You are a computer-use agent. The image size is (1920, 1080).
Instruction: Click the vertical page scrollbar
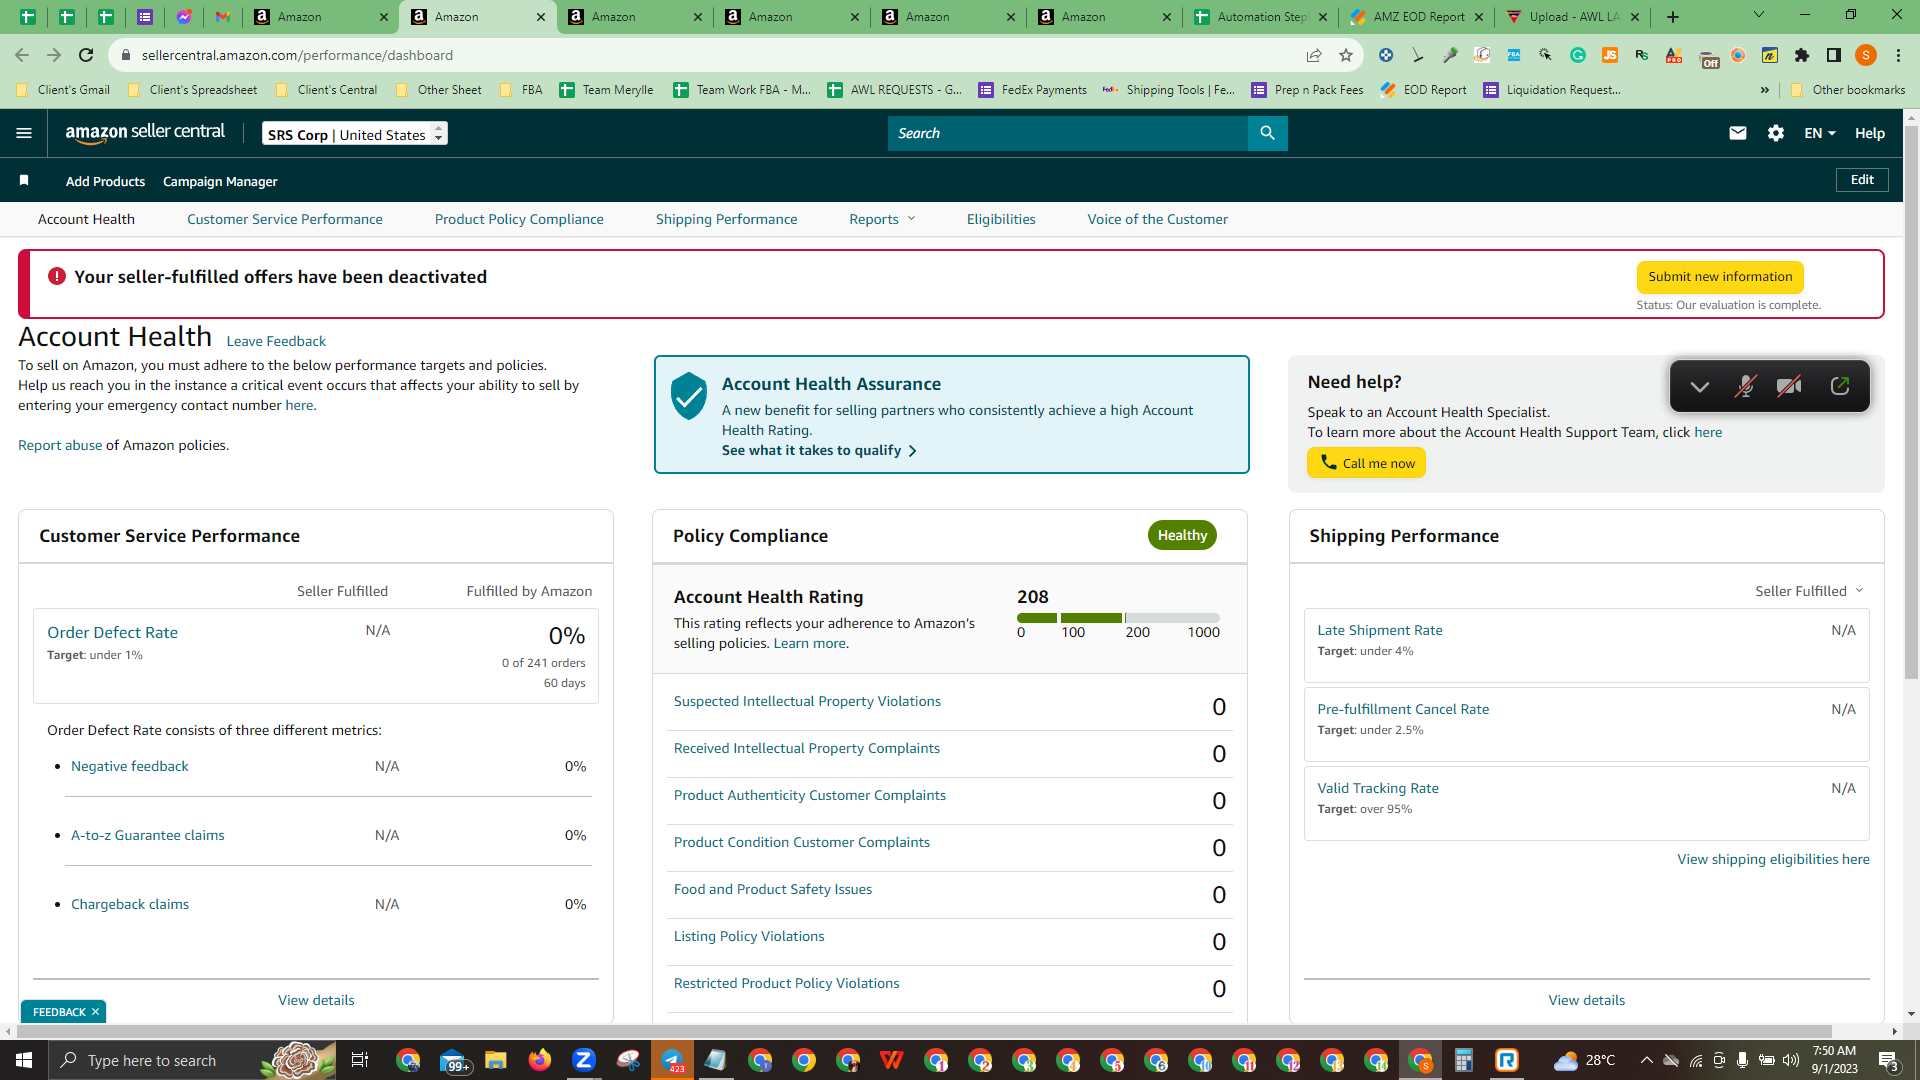1911,400
